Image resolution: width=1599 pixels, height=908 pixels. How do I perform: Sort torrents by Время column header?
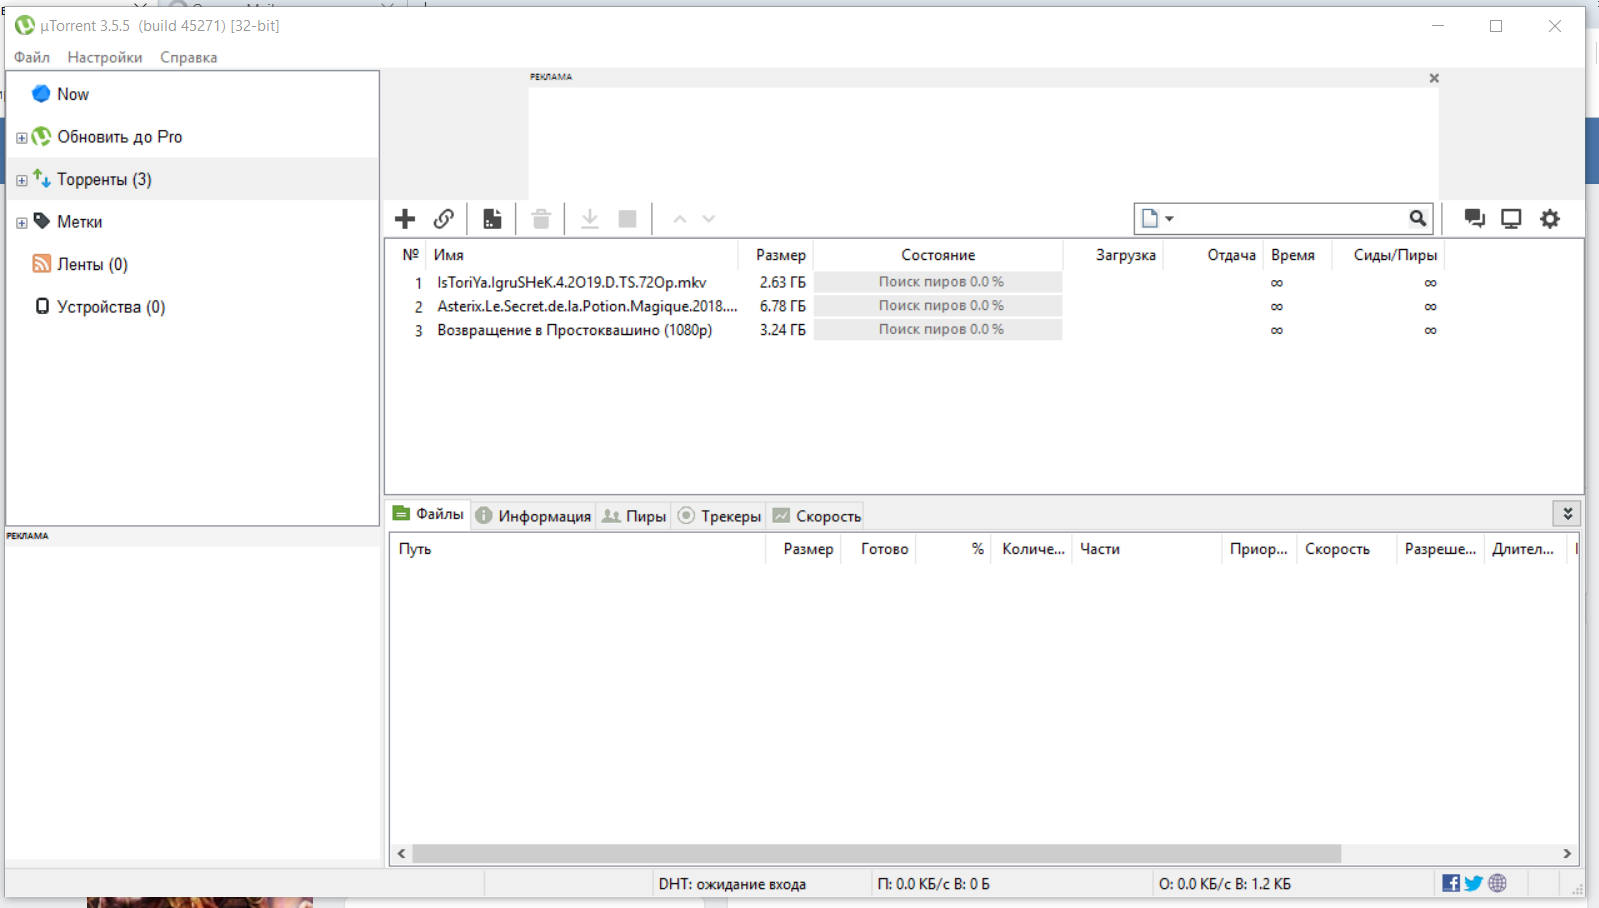coord(1297,255)
